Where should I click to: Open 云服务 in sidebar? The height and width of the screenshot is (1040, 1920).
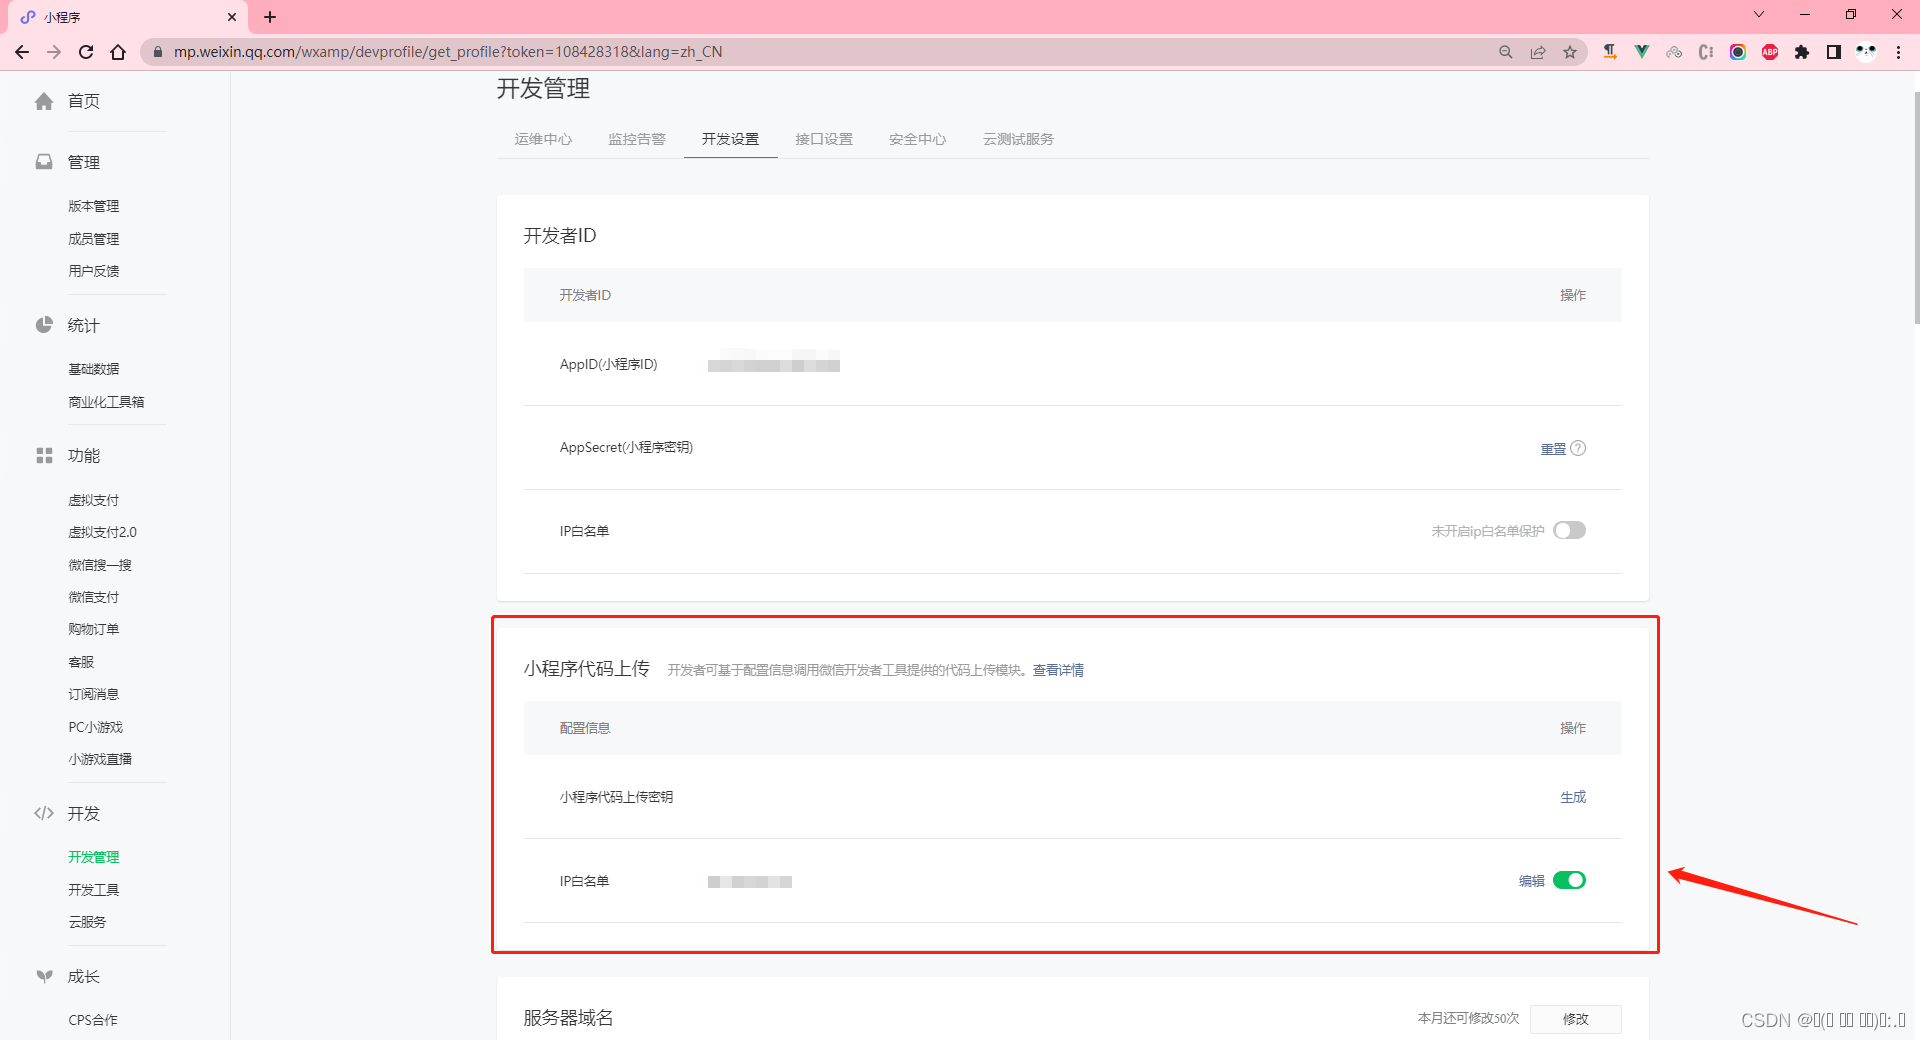[x=87, y=922]
